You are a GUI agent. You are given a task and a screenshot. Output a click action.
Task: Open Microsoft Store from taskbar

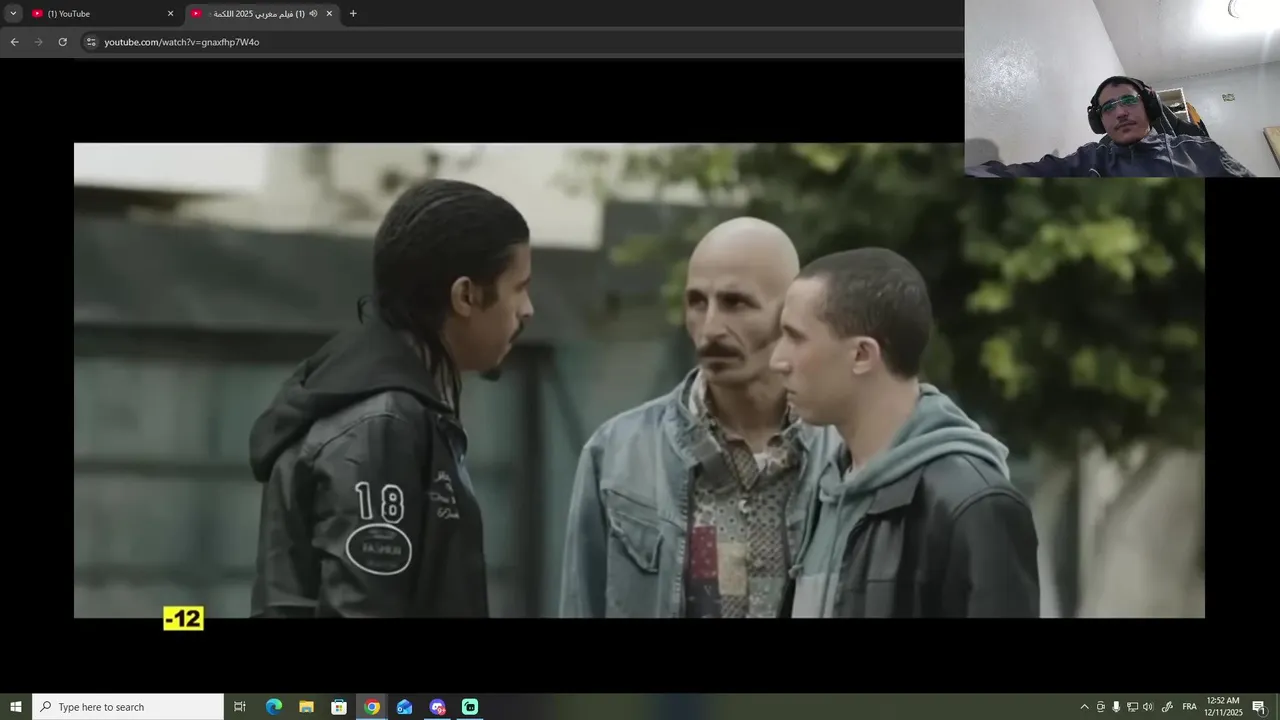339,707
